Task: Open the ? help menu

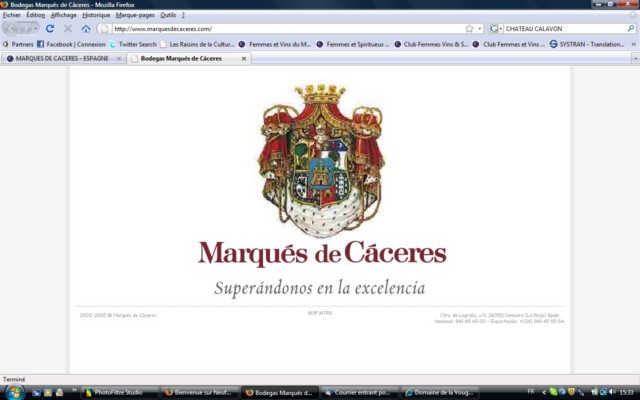Action: 183,15
